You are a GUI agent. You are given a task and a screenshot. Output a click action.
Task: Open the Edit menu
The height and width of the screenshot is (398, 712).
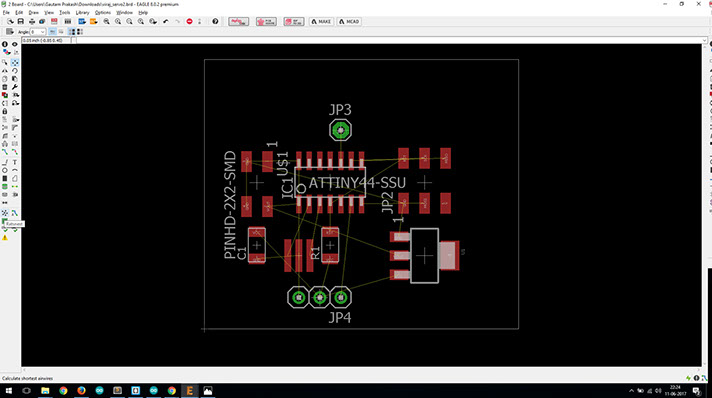[19, 13]
